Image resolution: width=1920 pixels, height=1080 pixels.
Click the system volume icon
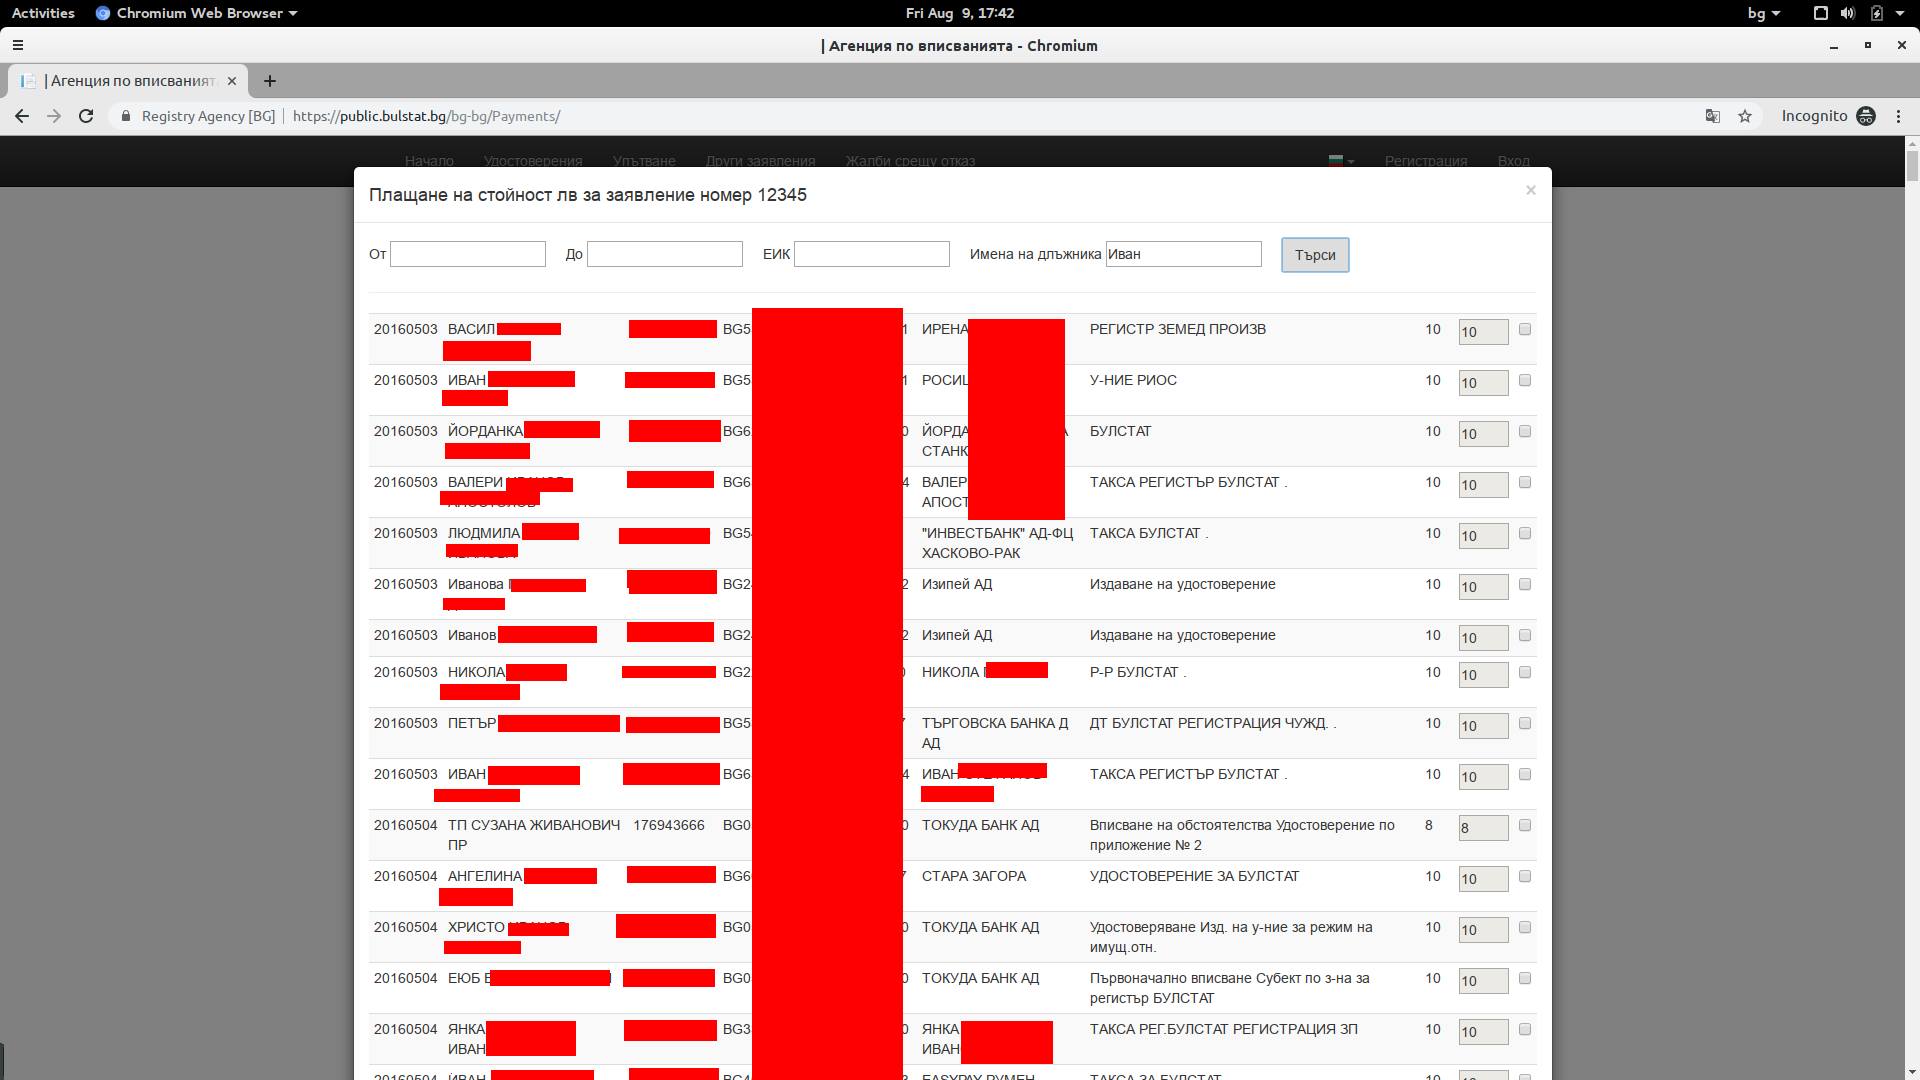[x=1848, y=13]
